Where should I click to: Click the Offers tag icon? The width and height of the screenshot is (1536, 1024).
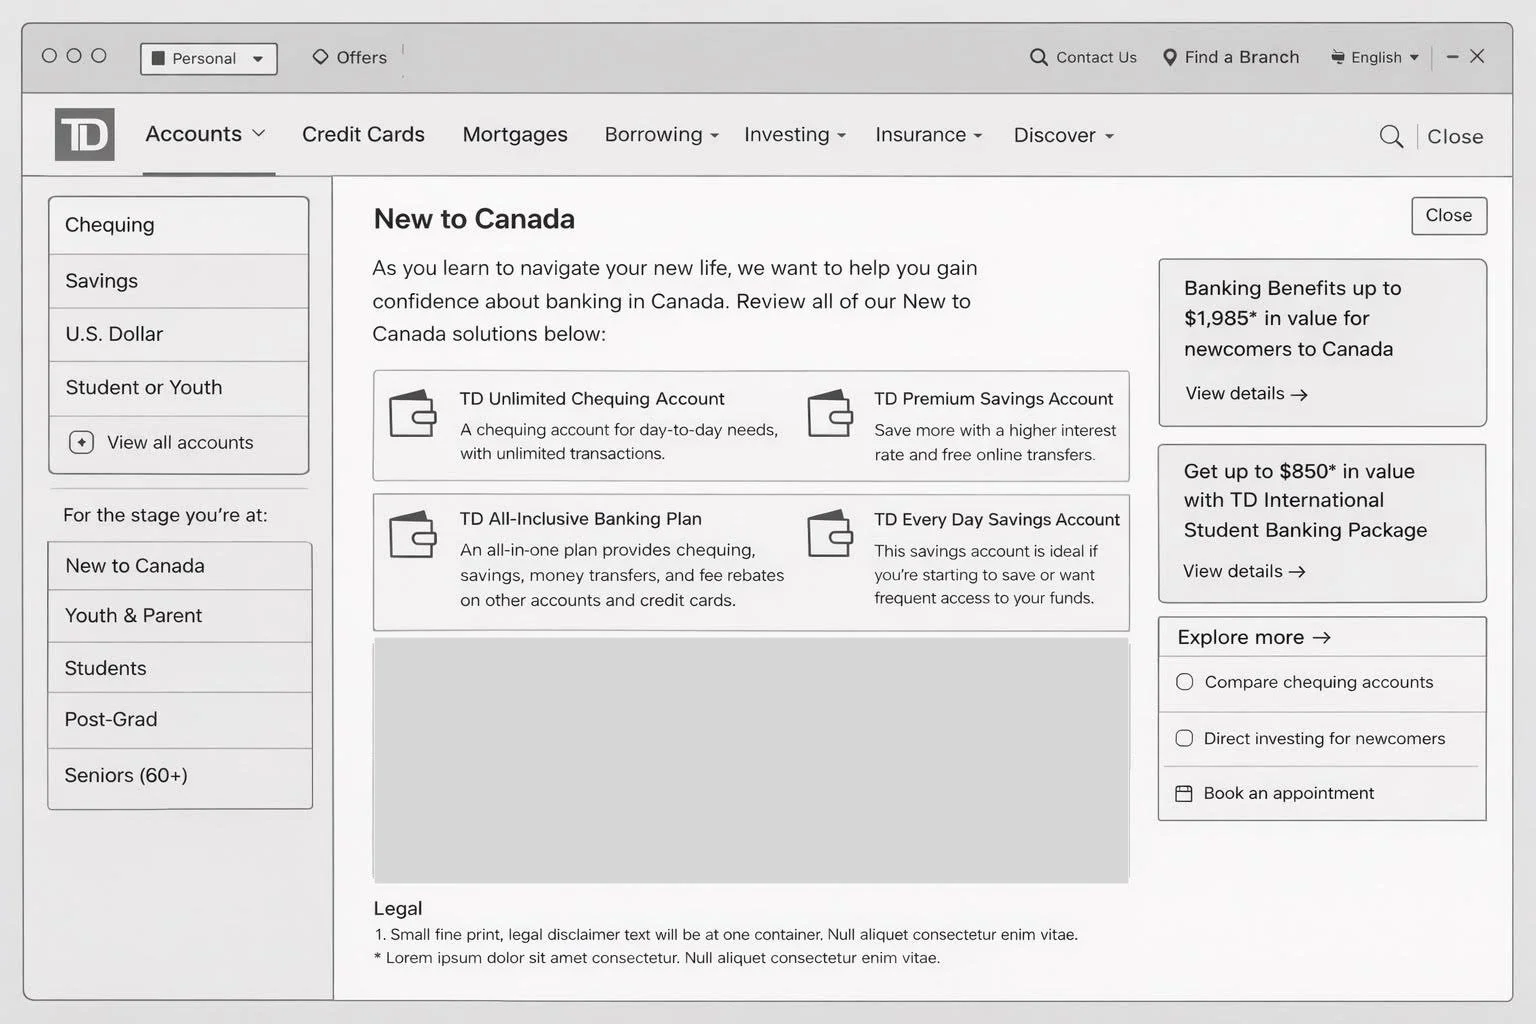point(320,57)
